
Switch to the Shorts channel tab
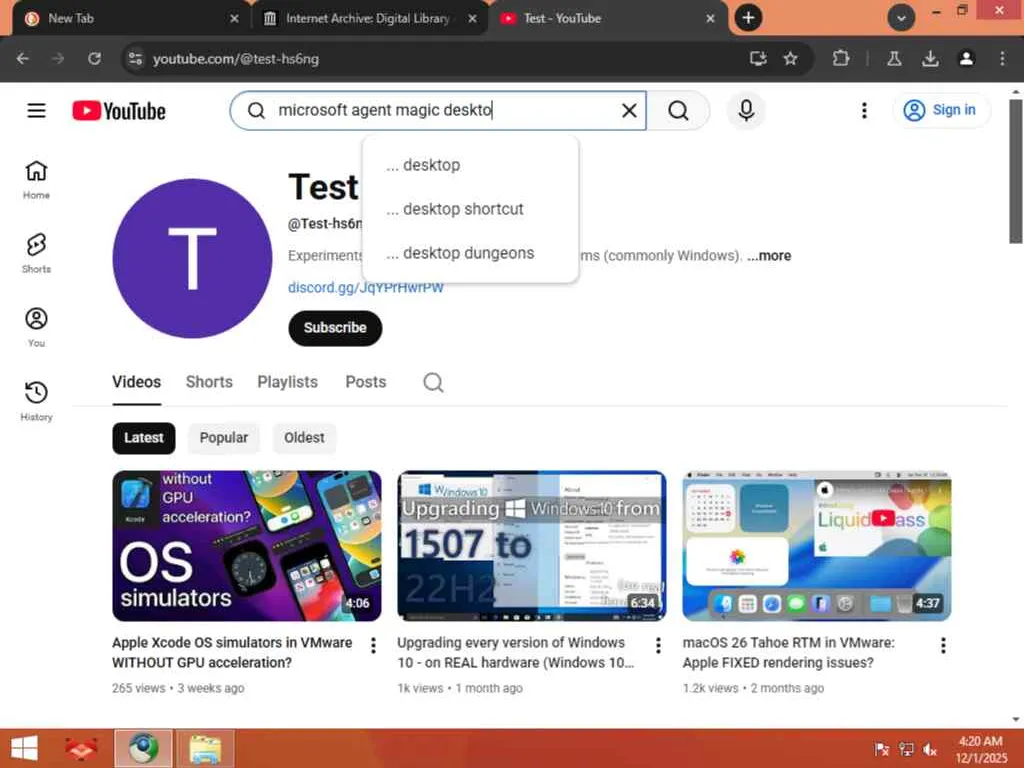tap(209, 382)
